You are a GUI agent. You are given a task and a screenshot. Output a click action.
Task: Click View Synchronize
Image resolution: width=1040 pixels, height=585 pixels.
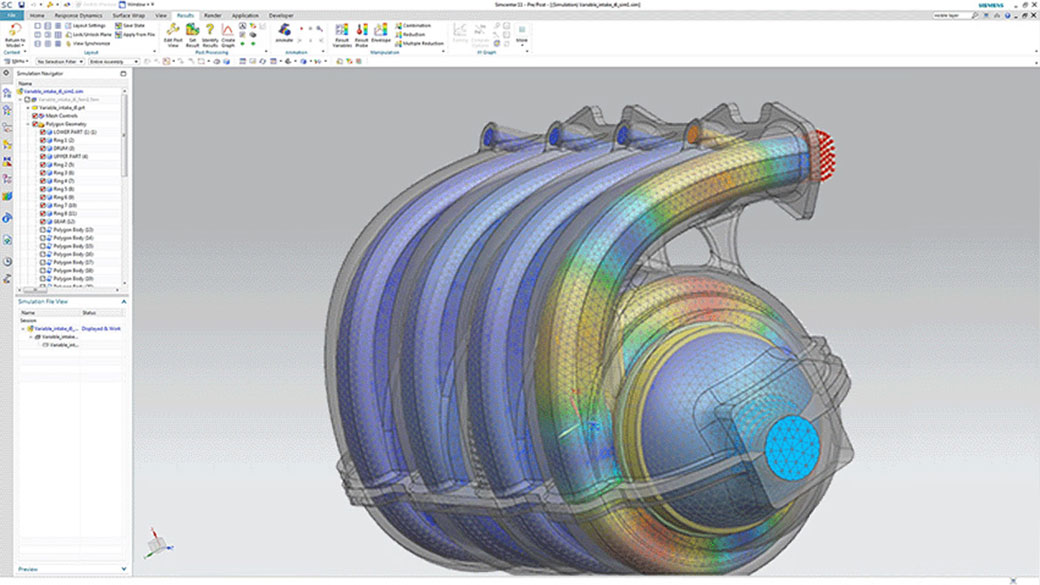pos(88,43)
